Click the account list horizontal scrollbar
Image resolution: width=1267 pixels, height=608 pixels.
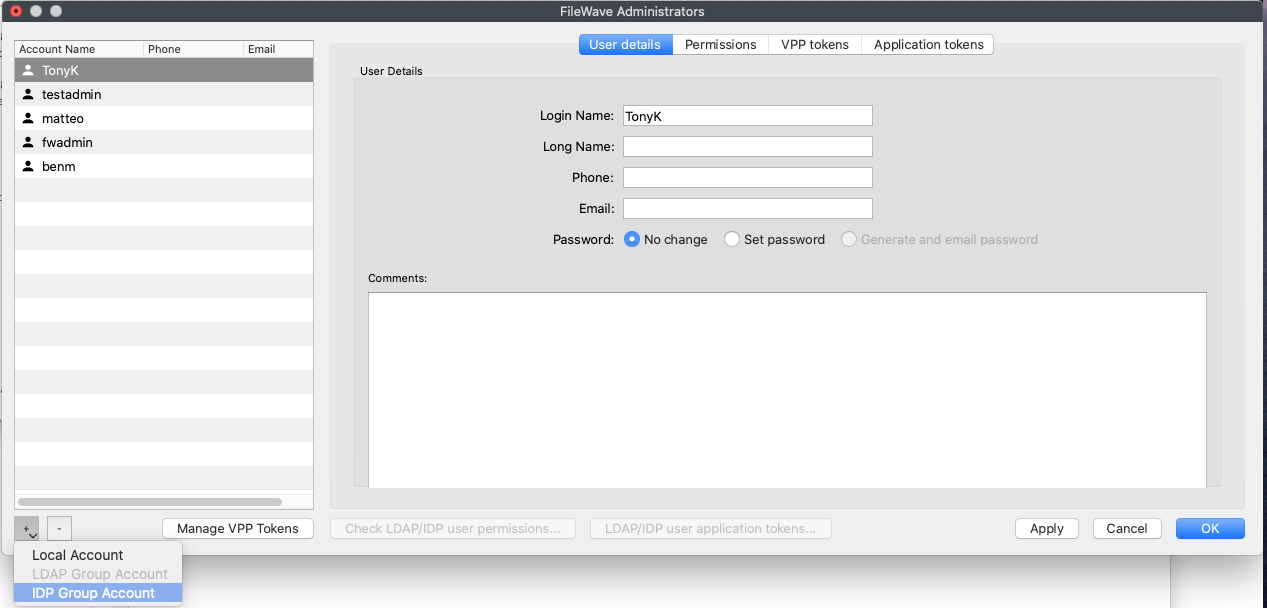click(150, 502)
